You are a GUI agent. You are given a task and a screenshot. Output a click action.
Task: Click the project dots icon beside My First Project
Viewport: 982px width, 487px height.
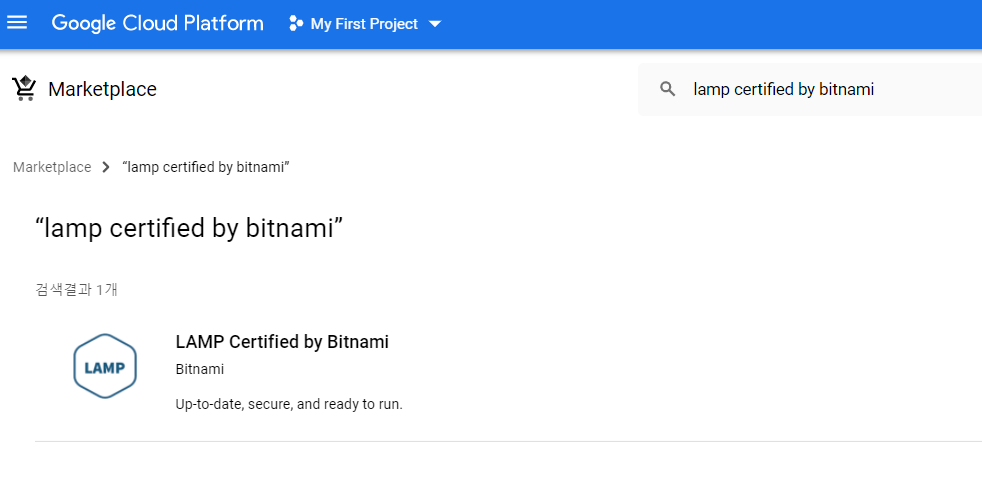(296, 24)
